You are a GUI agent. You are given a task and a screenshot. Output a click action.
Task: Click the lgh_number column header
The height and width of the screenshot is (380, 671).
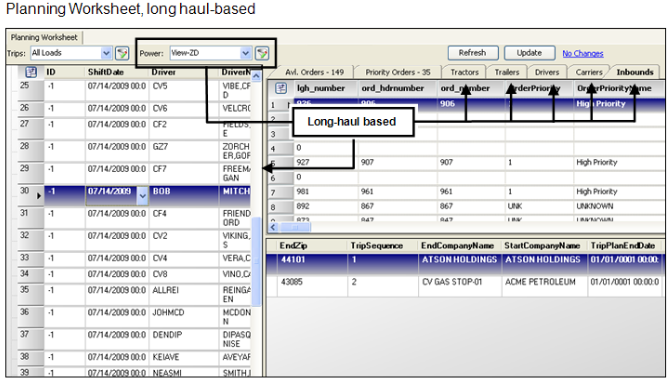point(321,88)
